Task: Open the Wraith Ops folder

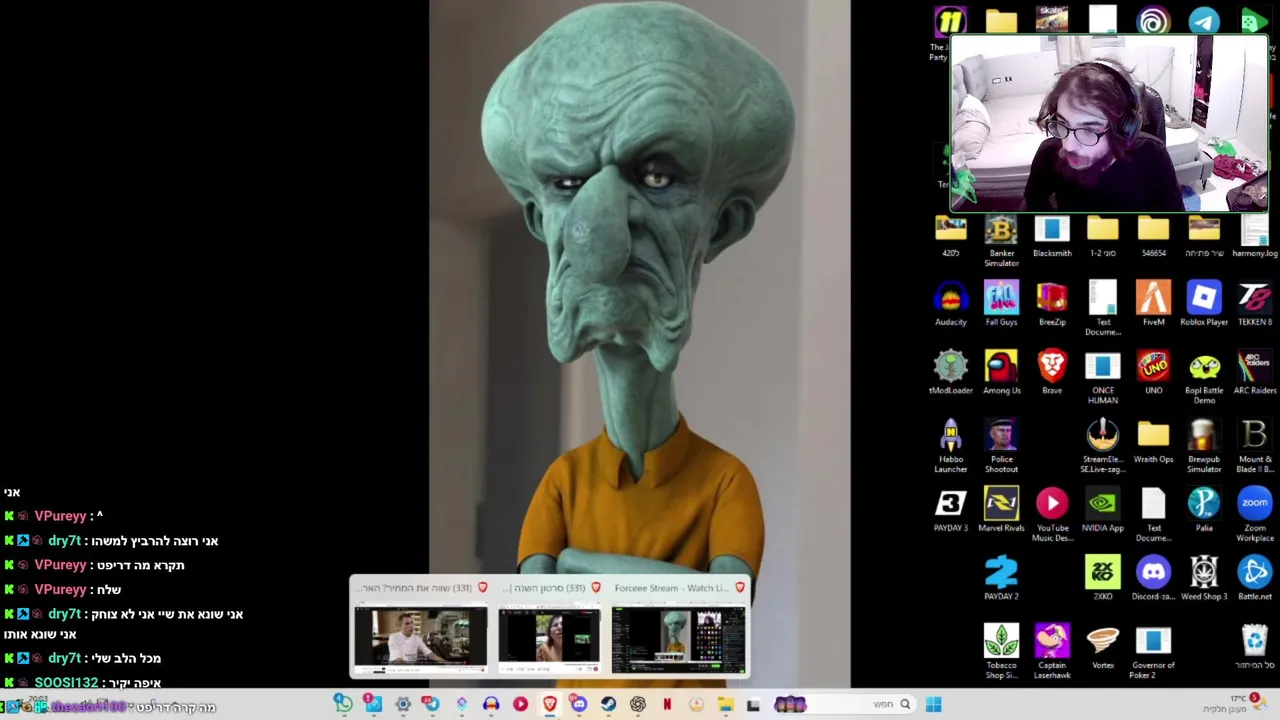Action: pyautogui.click(x=1153, y=442)
